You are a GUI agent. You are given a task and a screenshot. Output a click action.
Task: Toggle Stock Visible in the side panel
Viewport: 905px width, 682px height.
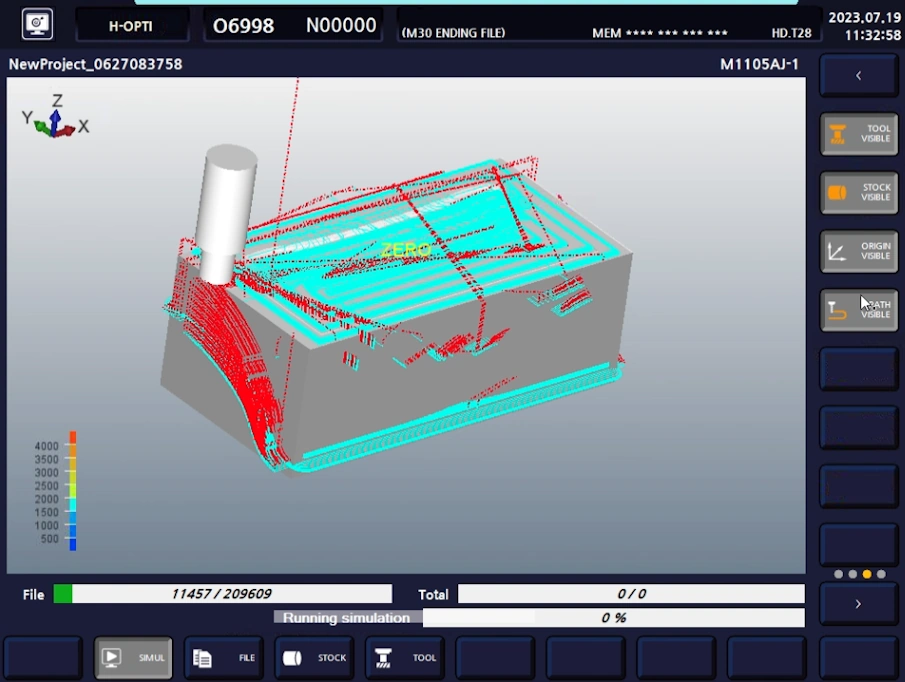pos(859,193)
